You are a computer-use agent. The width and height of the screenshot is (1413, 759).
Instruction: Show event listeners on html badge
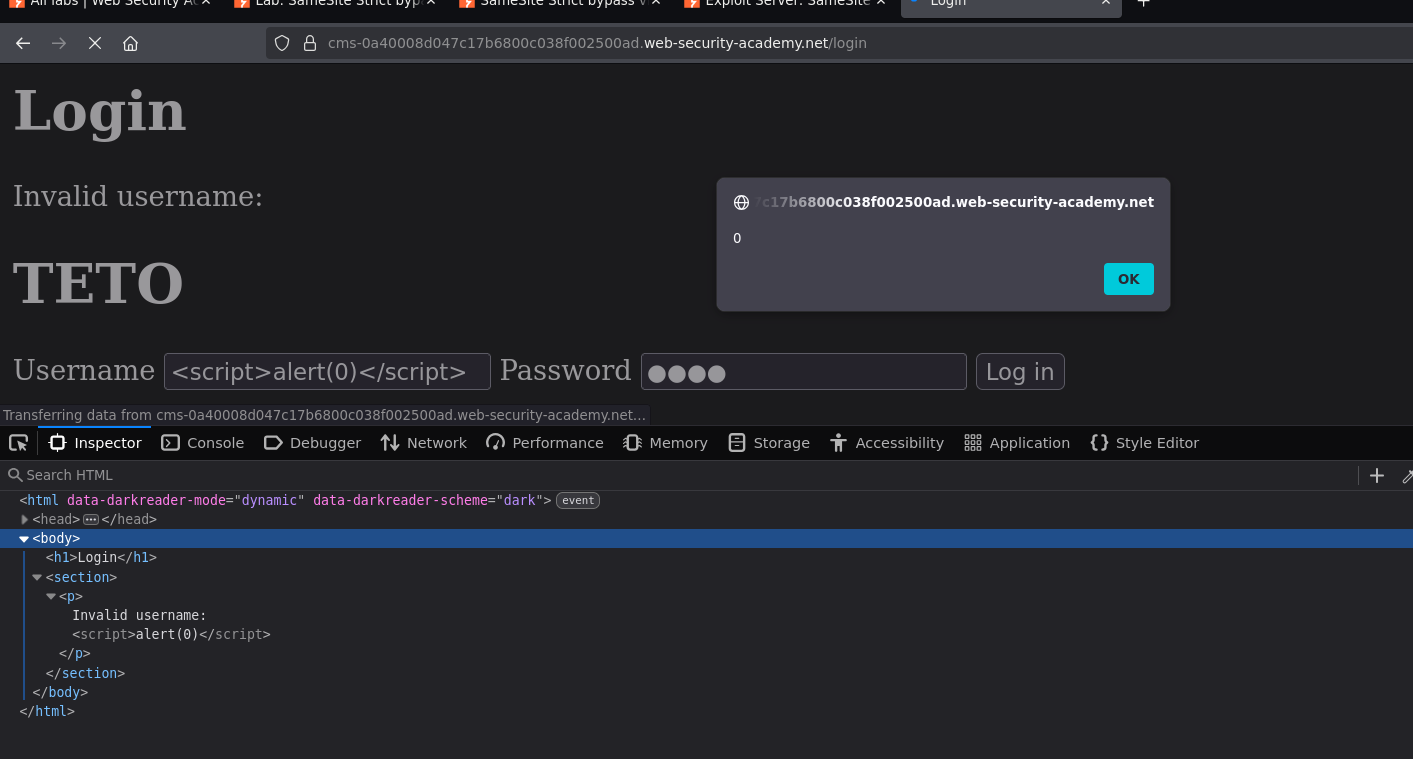[x=578, y=501]
